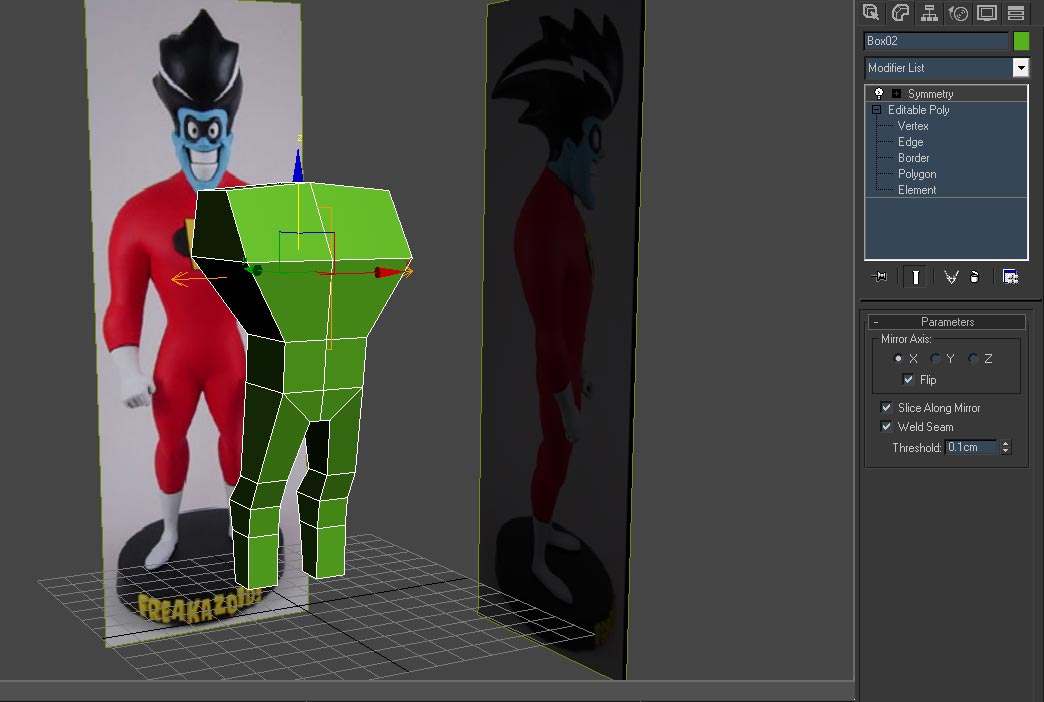Select Vertex sub-object level
The width and height of the screenshot is (1044, 702).
click(913, 126)
